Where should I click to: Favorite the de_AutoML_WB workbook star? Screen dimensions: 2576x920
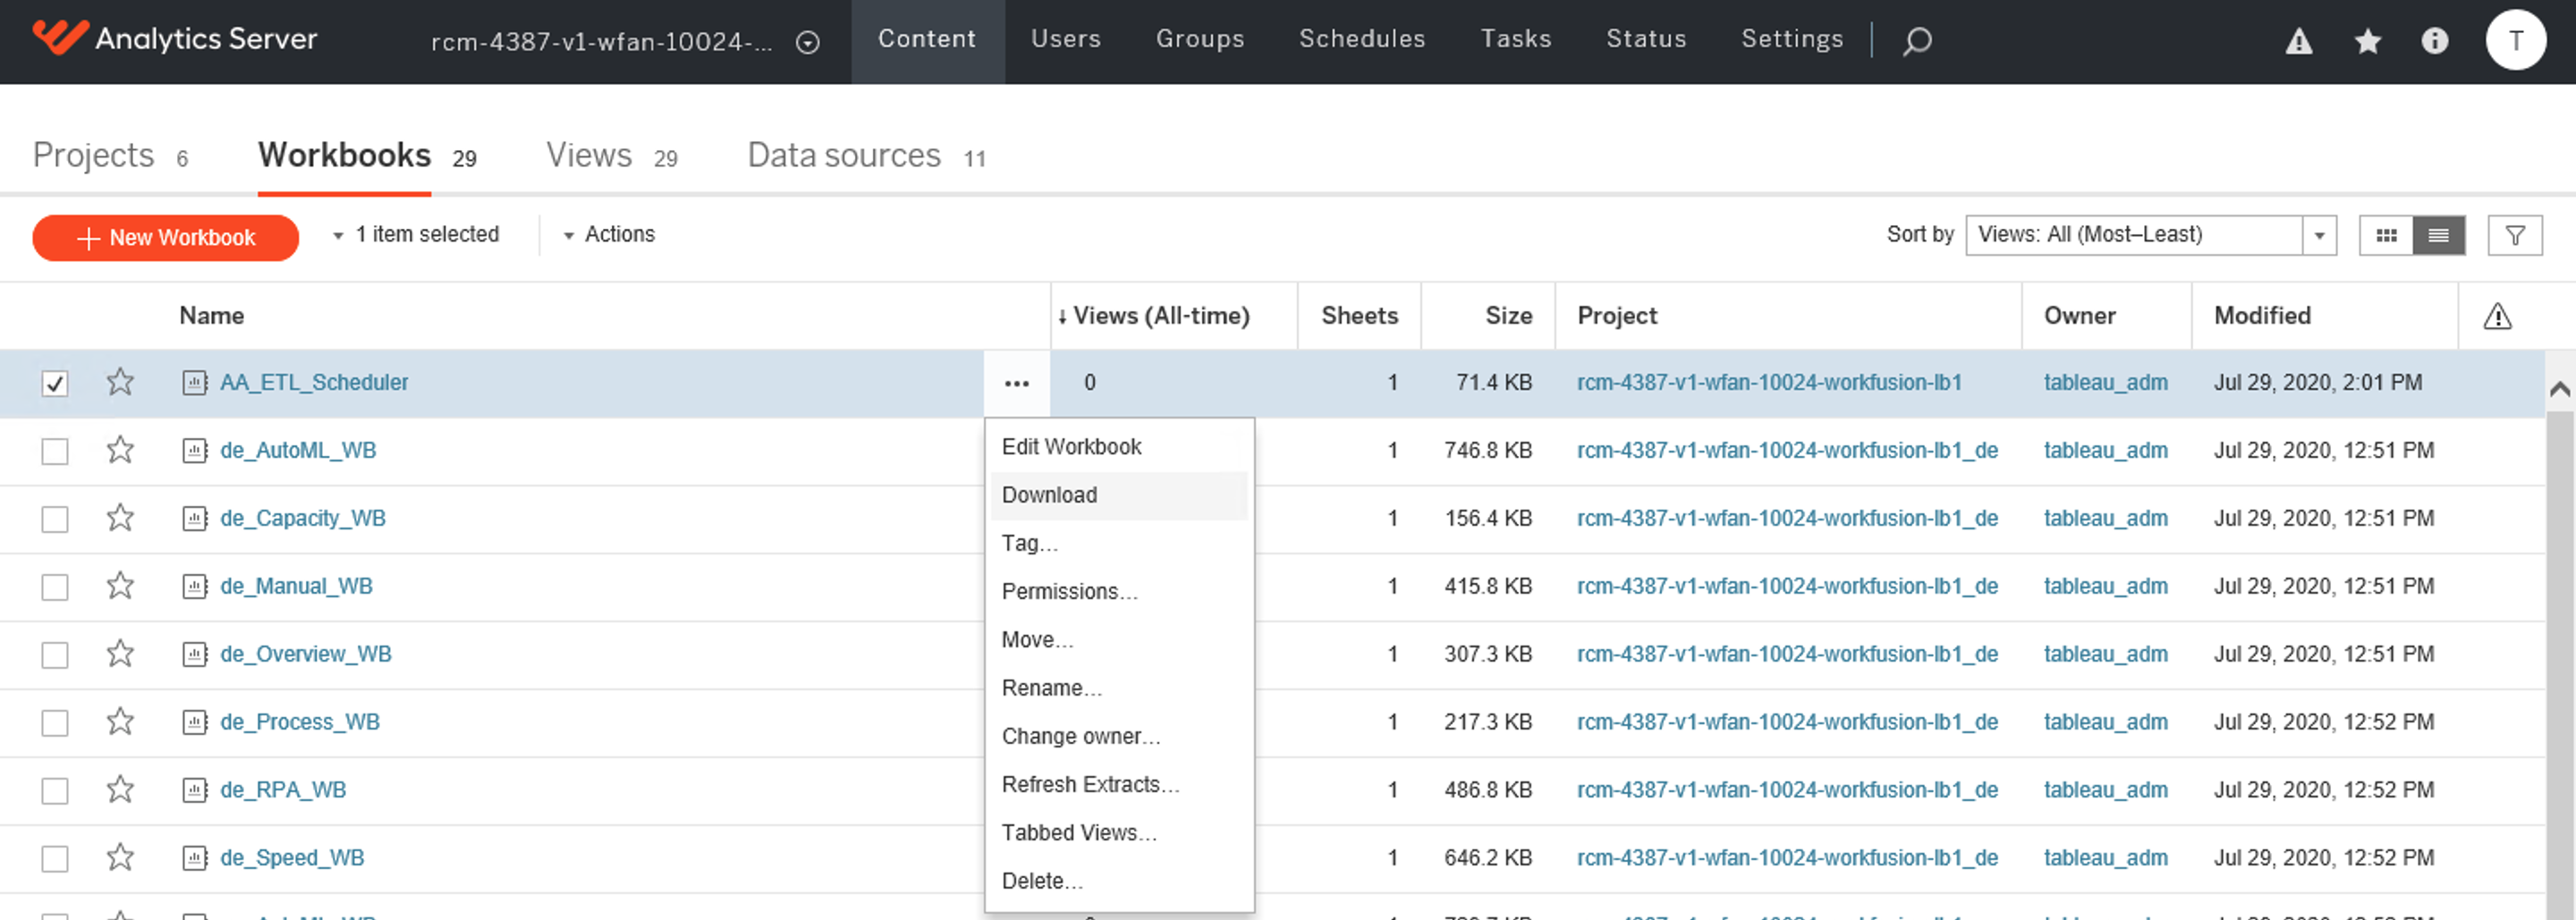pyautogui.click(x=120, y=449)
